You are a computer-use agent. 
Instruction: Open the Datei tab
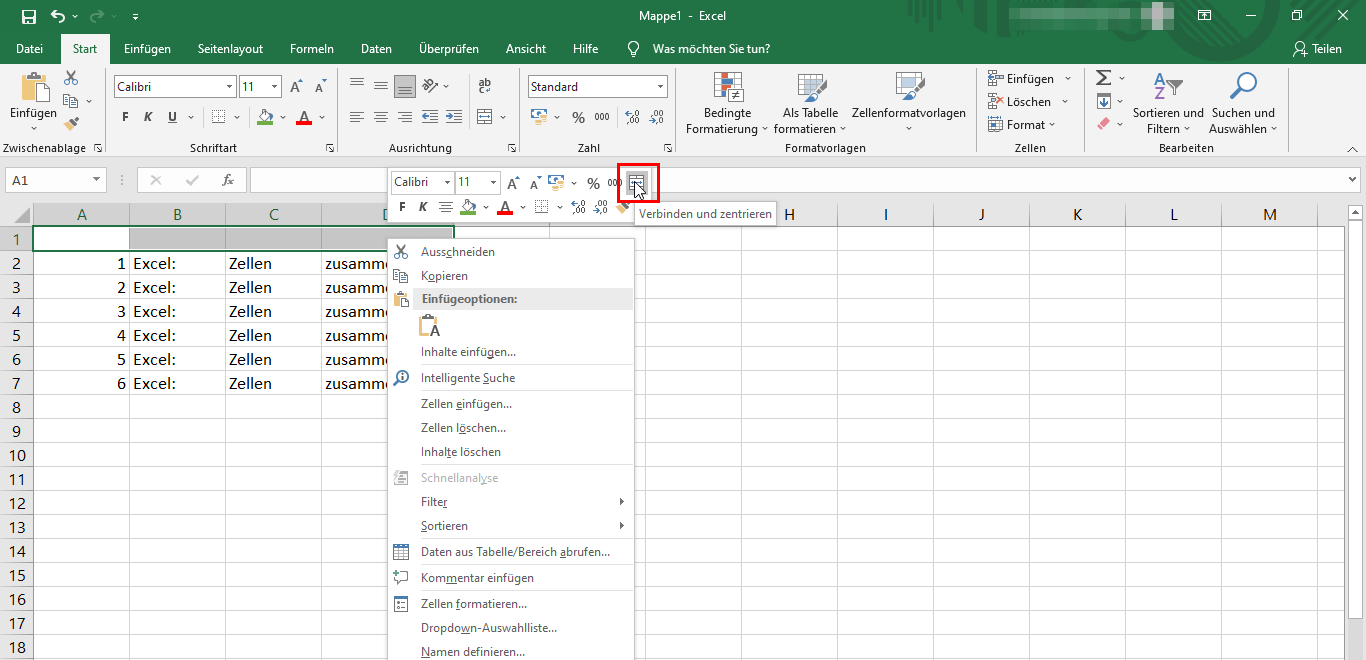pyautogui.click(x=29, y=48)
